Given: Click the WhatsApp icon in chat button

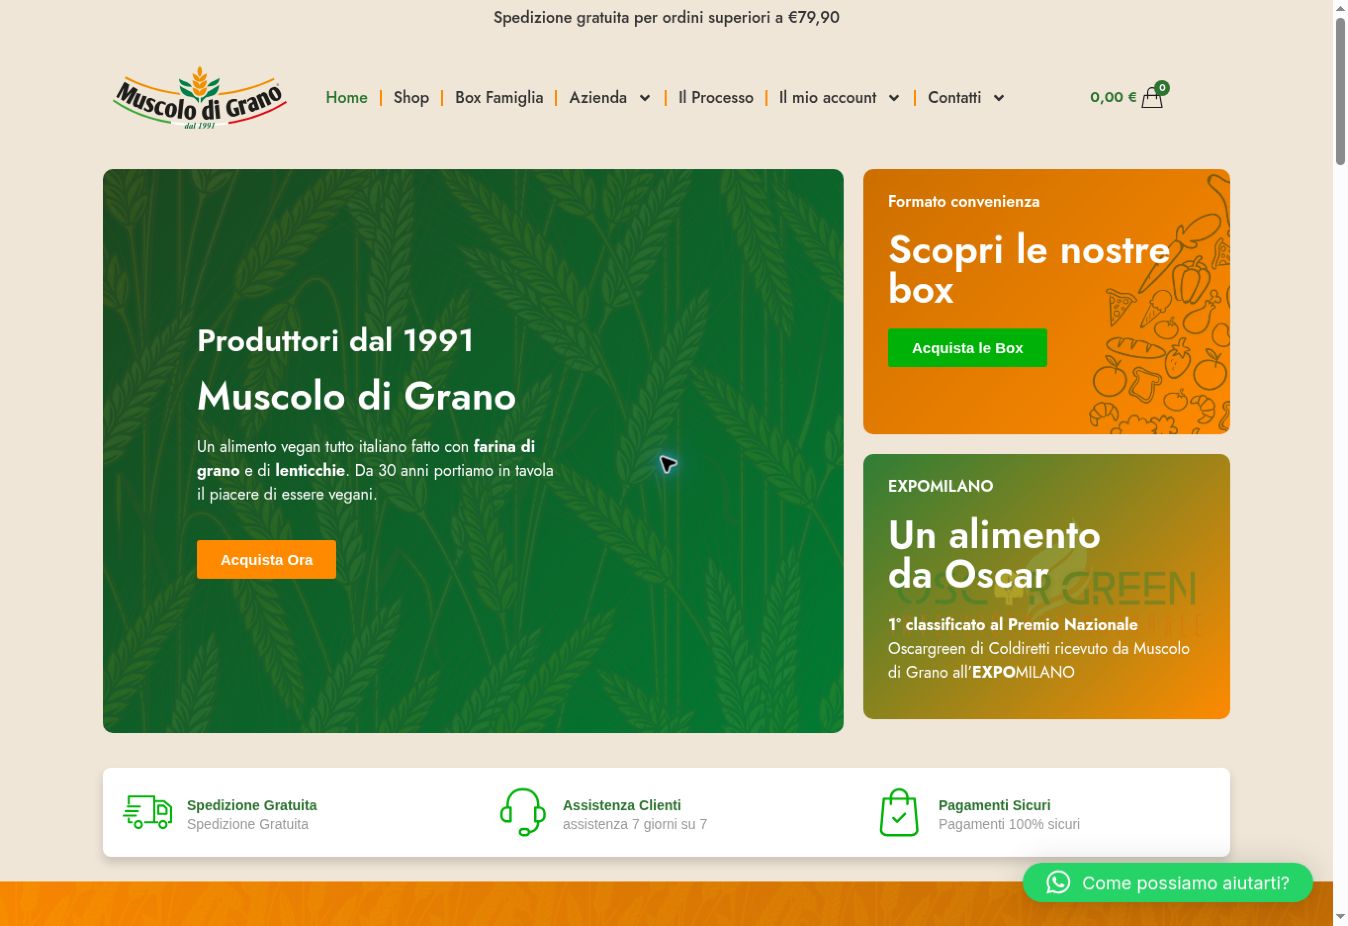Looking at the screenshot, I should coord(1058,882).
